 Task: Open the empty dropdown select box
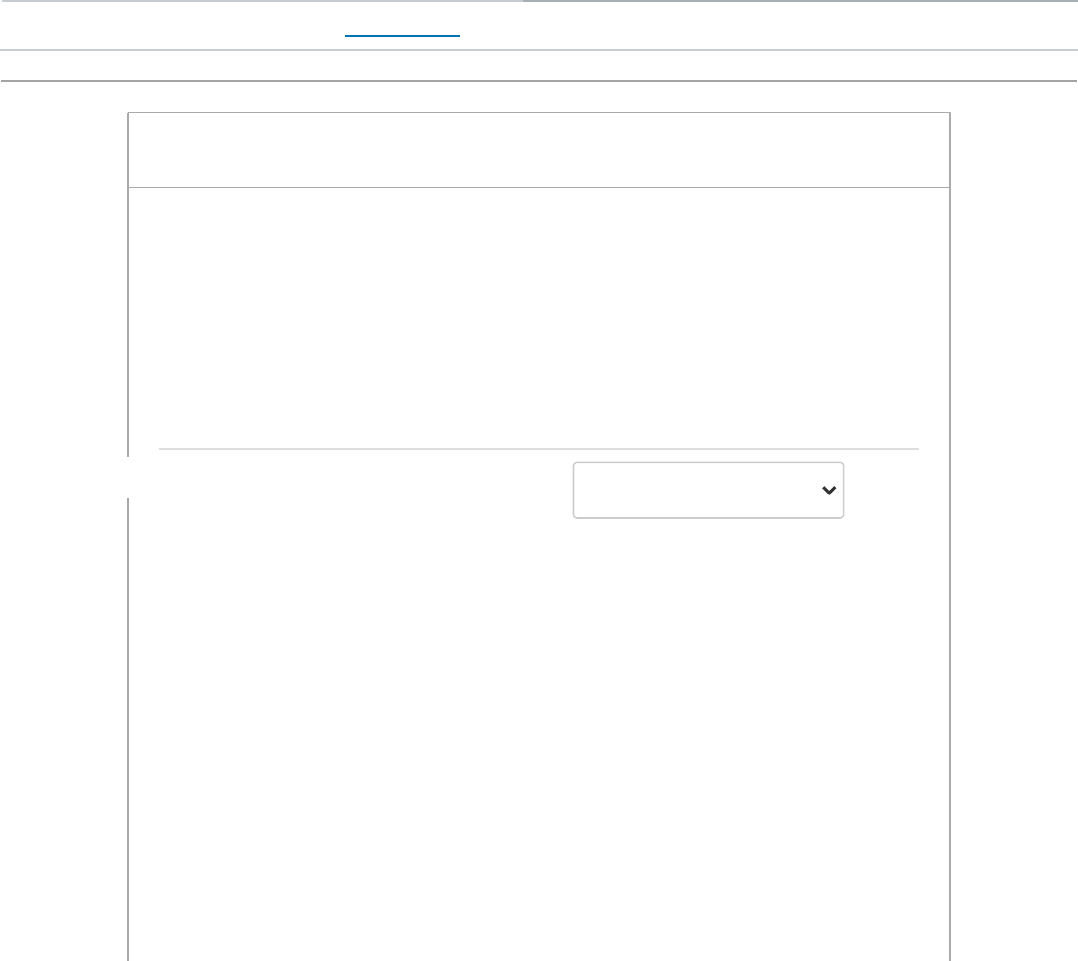[x=708, y=490]
